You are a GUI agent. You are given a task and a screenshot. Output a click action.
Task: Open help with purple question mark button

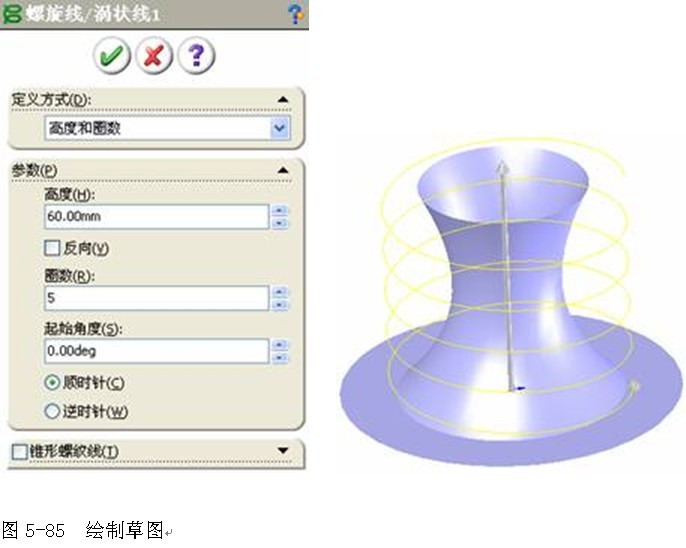point(196,55)
